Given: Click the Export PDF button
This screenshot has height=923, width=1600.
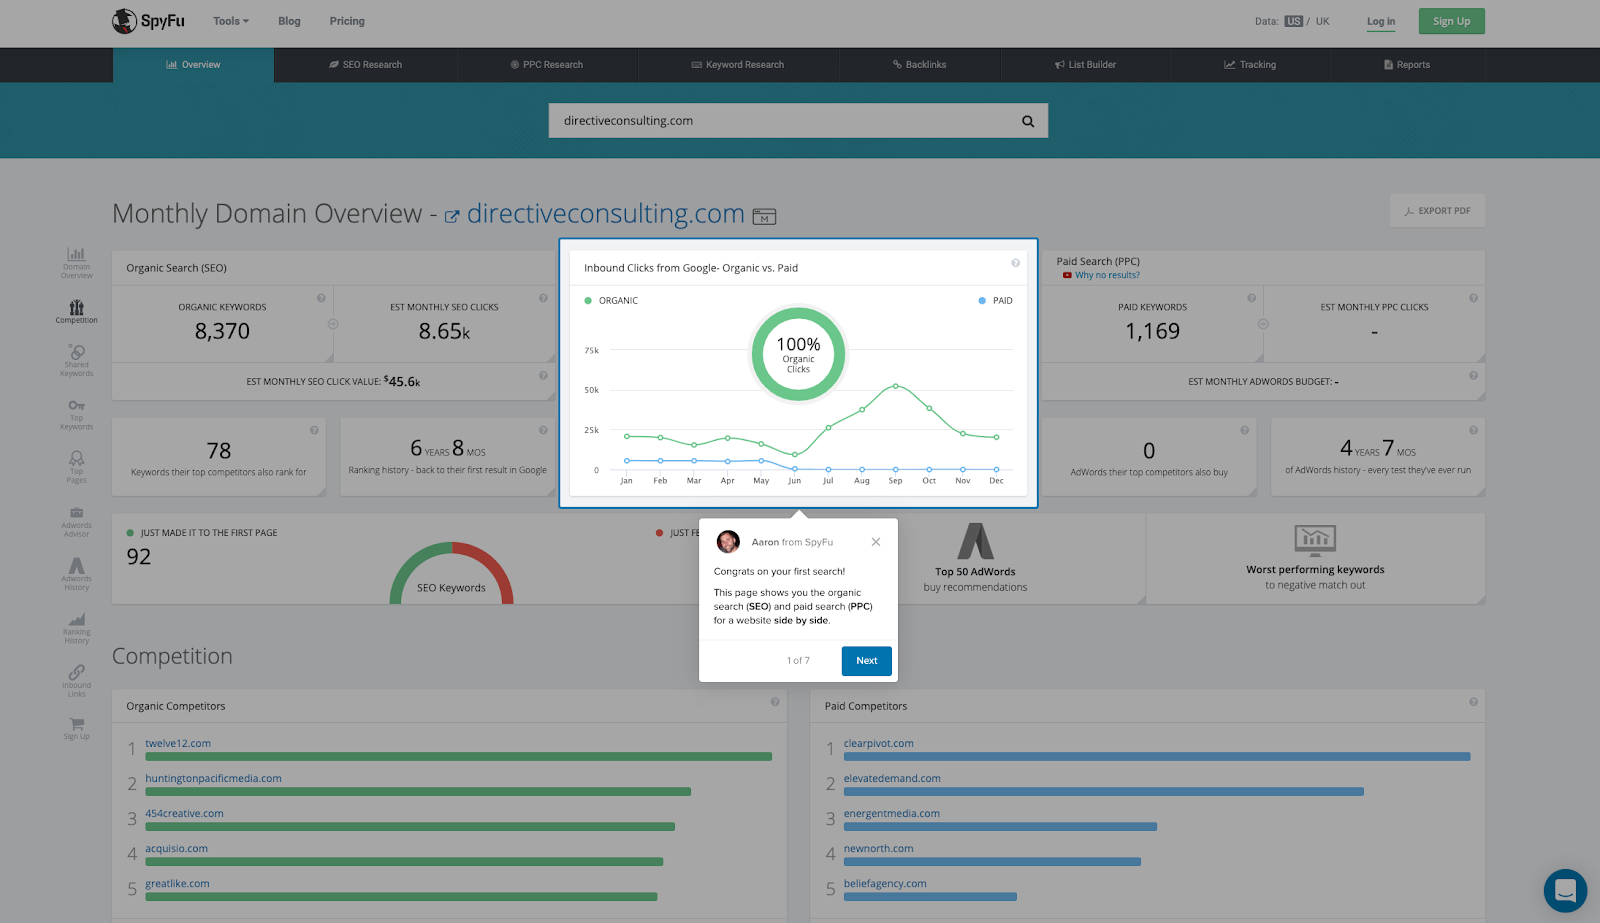Looking at the screenshot, I should click(1437, 211).
